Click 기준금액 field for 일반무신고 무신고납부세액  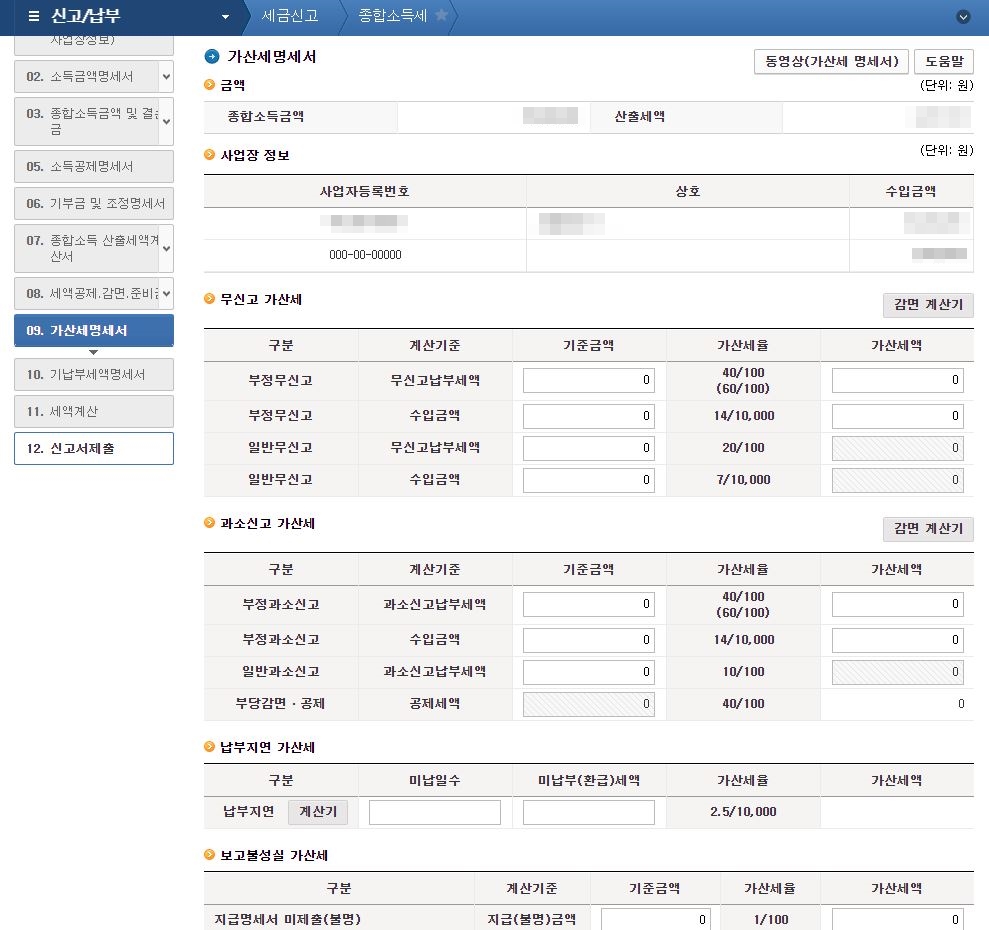[588, 448]
